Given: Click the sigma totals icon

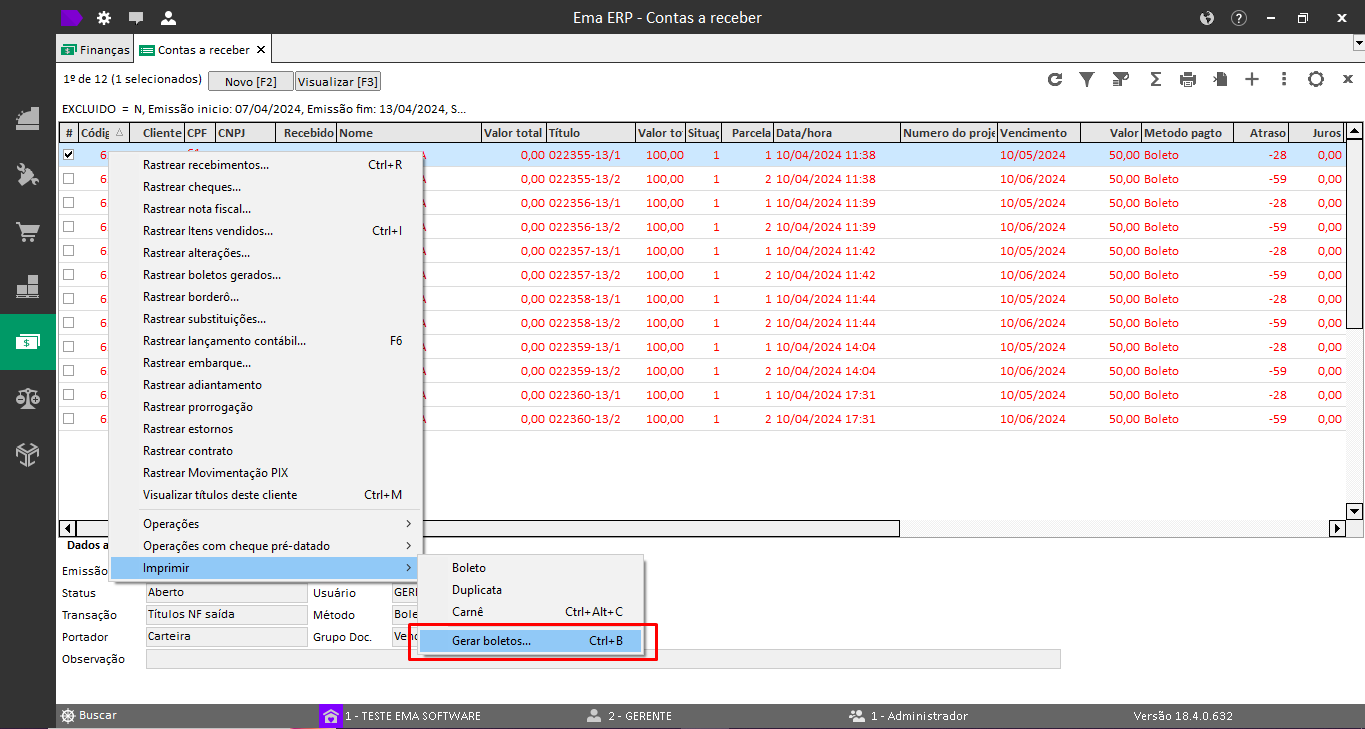Looking at the screenshot, I should (1155, 80).
